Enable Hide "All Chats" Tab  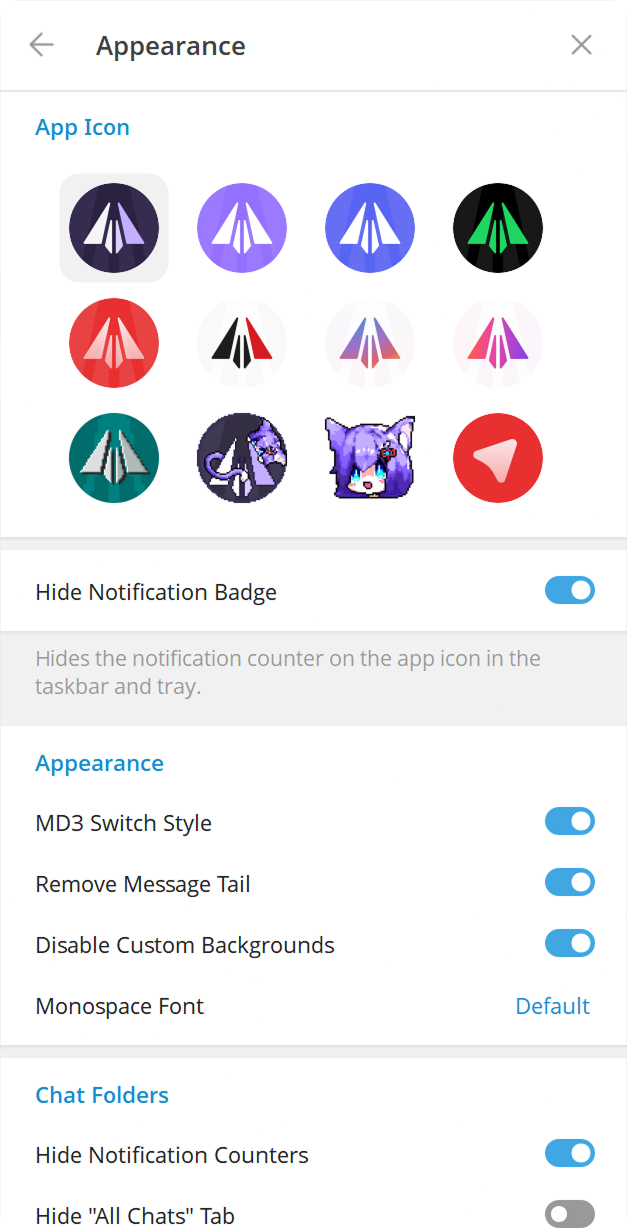[570, 1214]
